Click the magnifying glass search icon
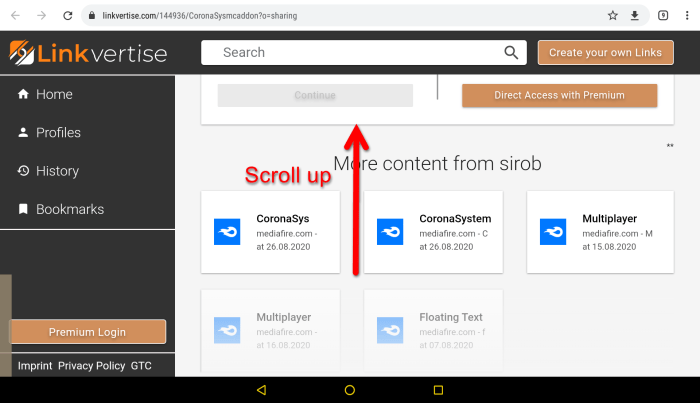The image size is (700, 403). [x=511, y=53]
